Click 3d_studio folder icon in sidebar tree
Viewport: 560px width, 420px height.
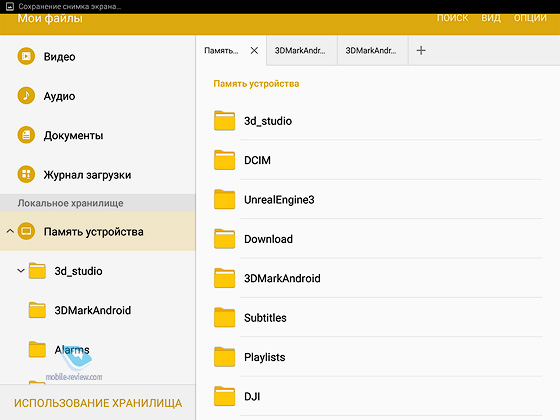pos(37,271)
